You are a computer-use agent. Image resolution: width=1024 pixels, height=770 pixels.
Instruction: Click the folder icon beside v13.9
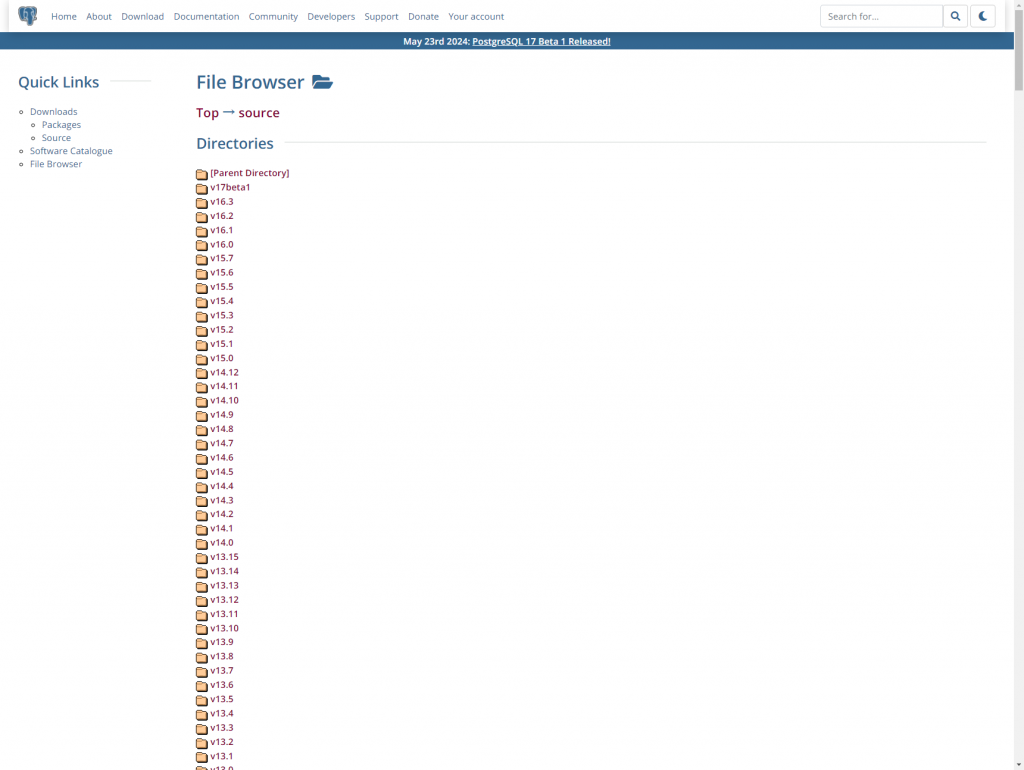click(202, 643)
